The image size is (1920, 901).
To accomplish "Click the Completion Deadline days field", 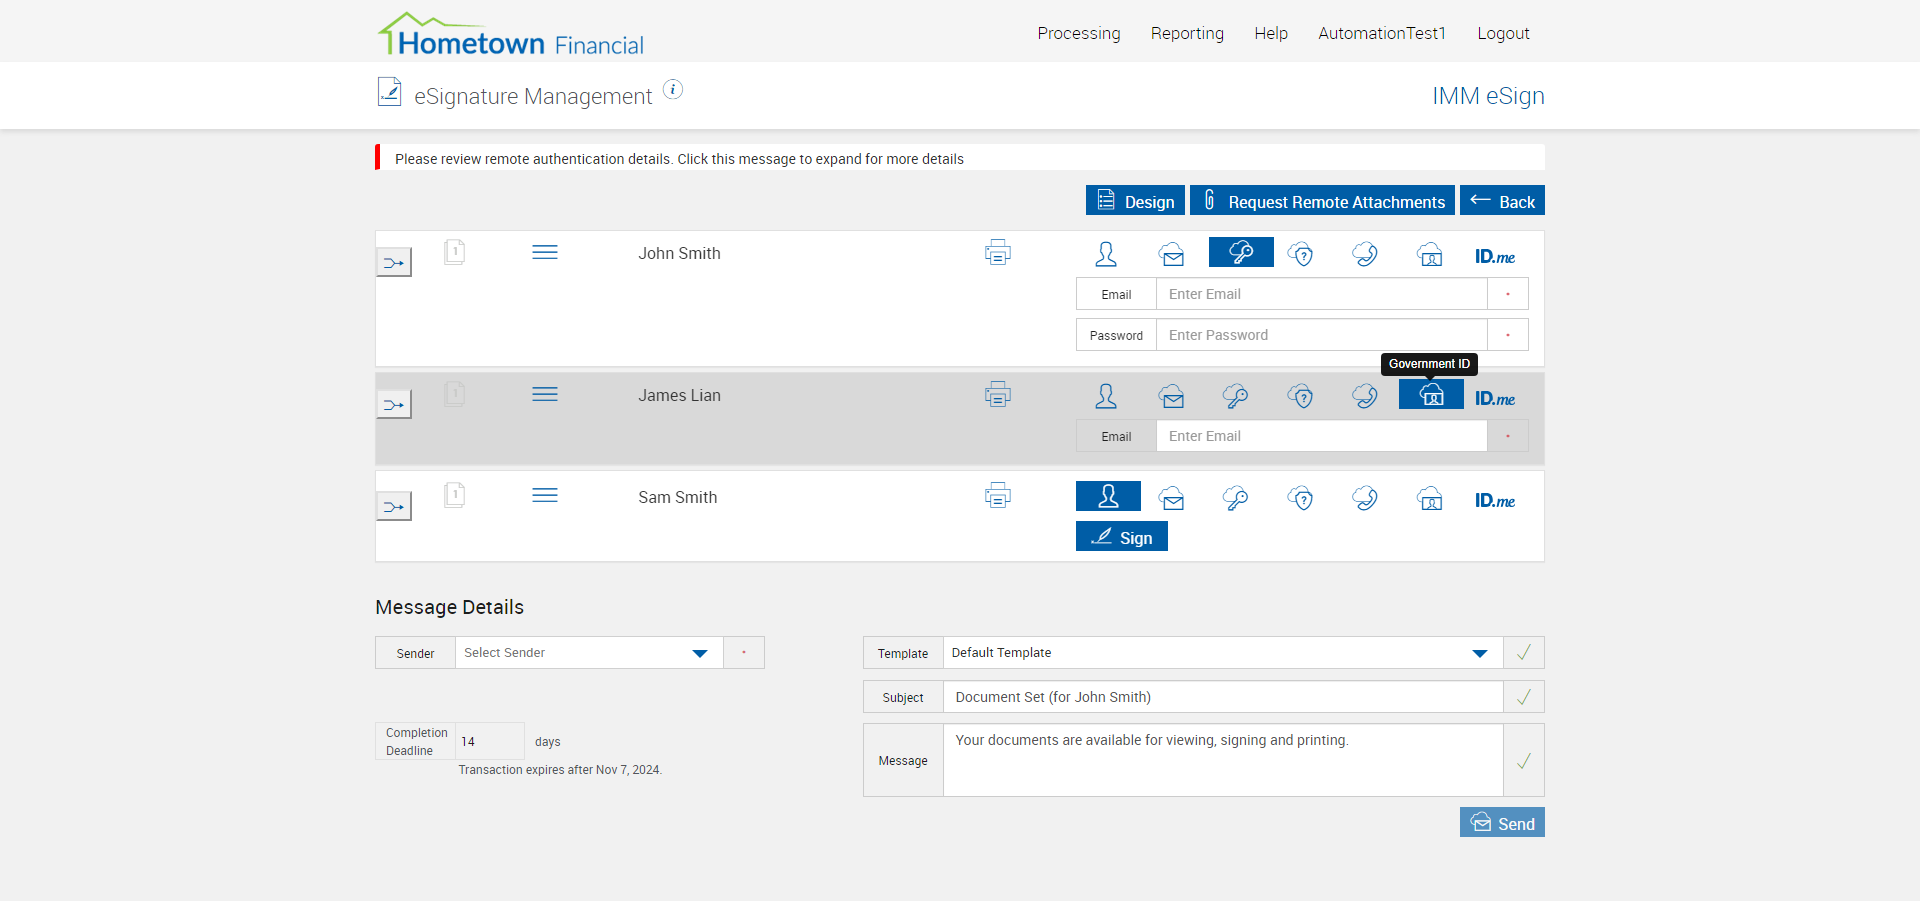I will pos(489,741).
